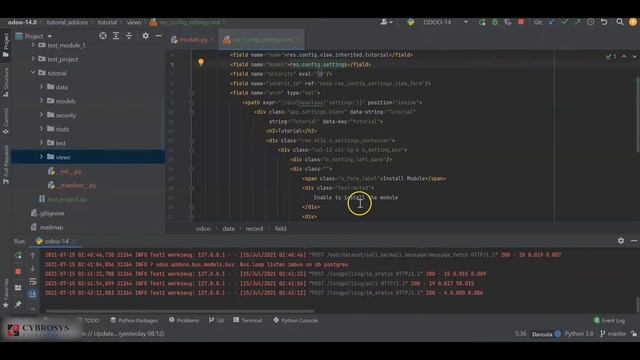Open the Pull Requests tool window stripe
Image resolution: width=640 pixels, height=360 pixels.
pyautogui.click(x=6, y=164)
